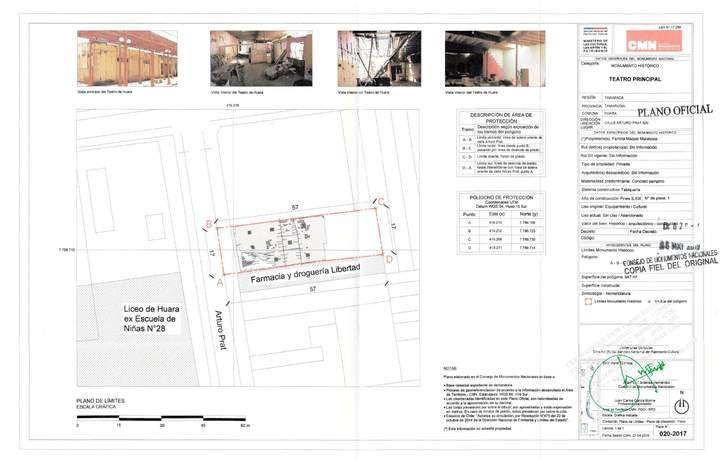This screenshot has width=720, height=461.
Task: Select polygon vertex marker C
Action: click(381, 203)
